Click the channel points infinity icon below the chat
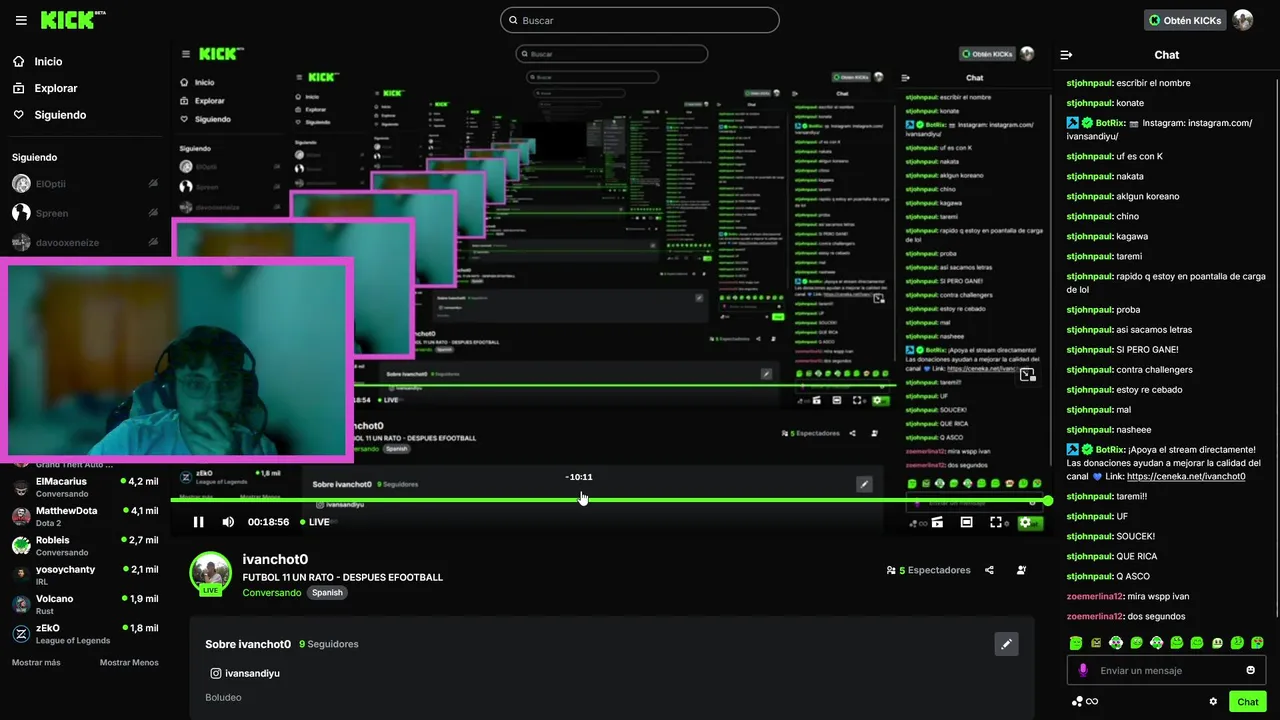The width and height of the screenshot is (1280, 720). coord(1085,701)
